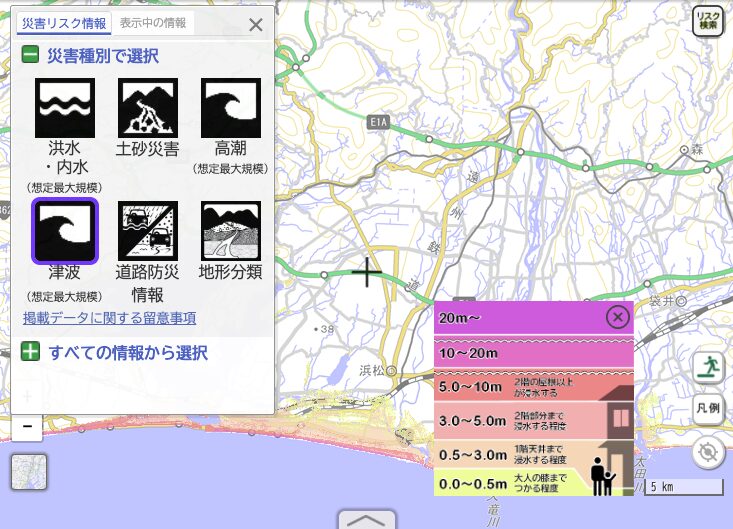Enable the 洪水・内水 flood hazard layer
This screenshot has width=733, height=529.
click(x=65, y=108)
